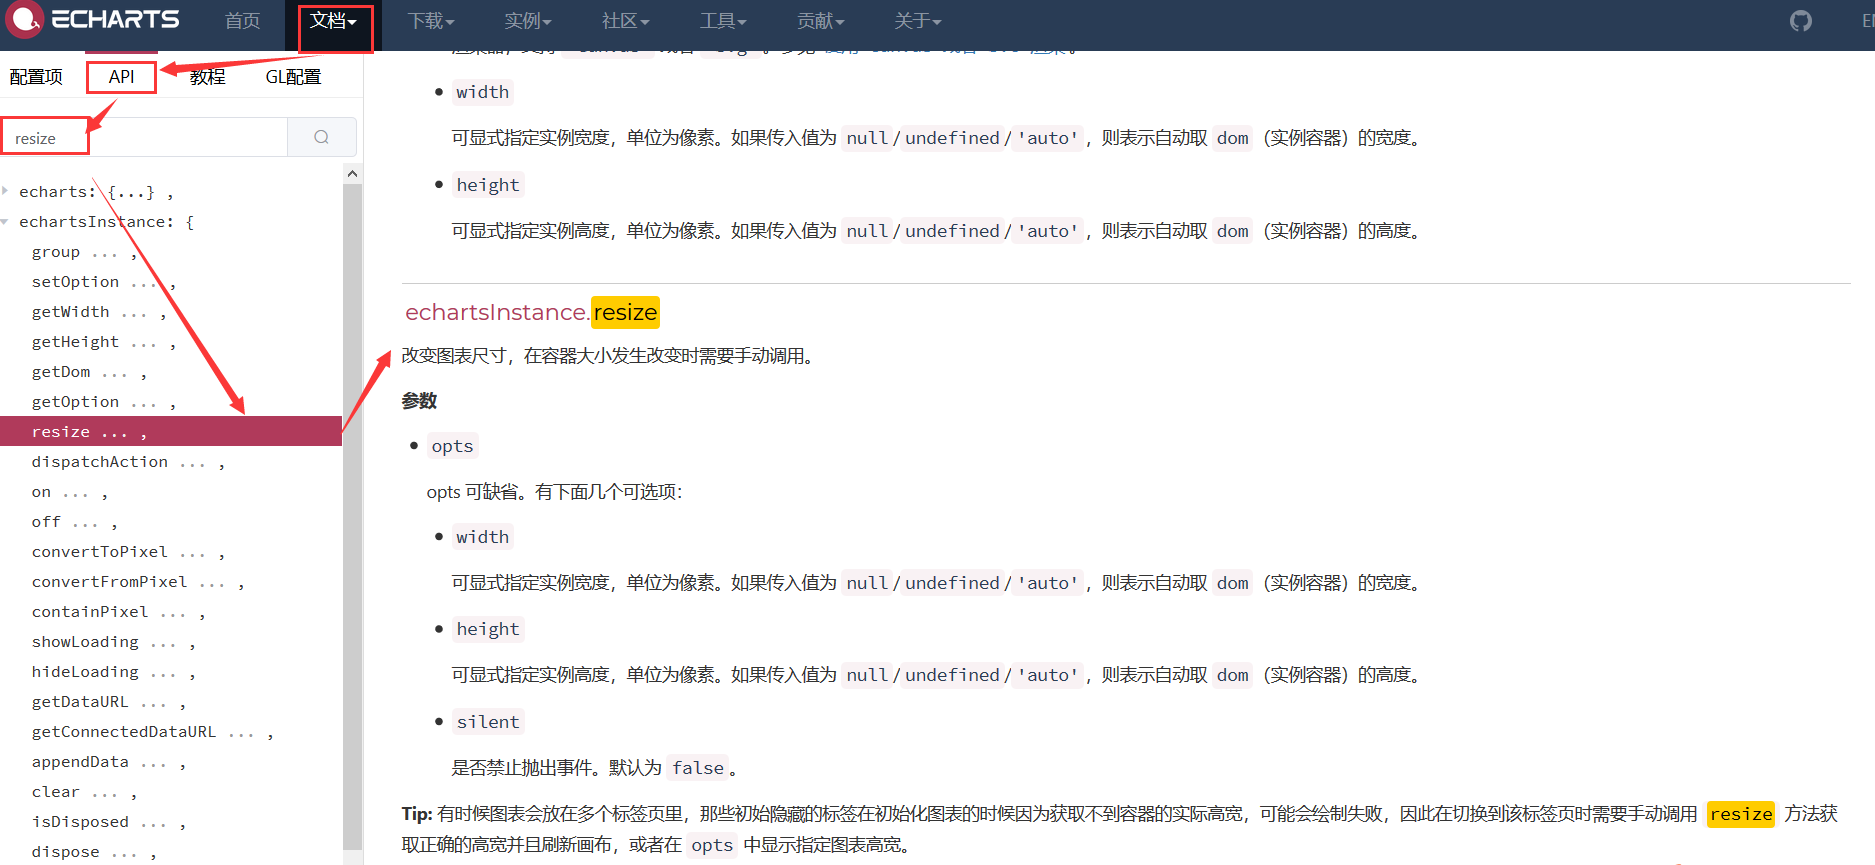Open the 文档 dropdown menu

[x=333, y=21]
